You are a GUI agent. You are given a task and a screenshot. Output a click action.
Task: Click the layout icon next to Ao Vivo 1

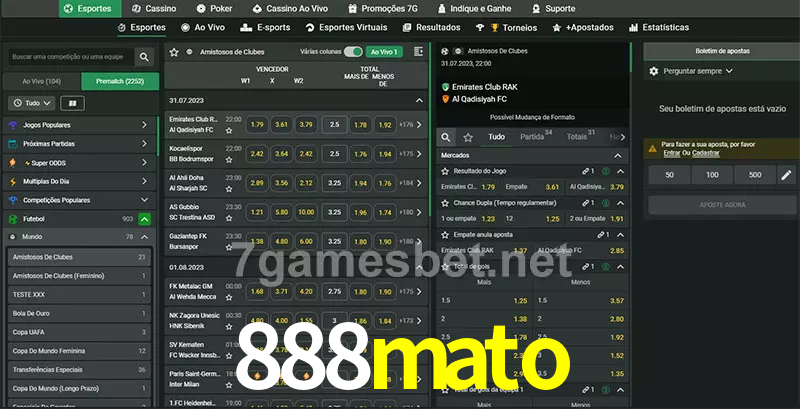tap(418, 52)
